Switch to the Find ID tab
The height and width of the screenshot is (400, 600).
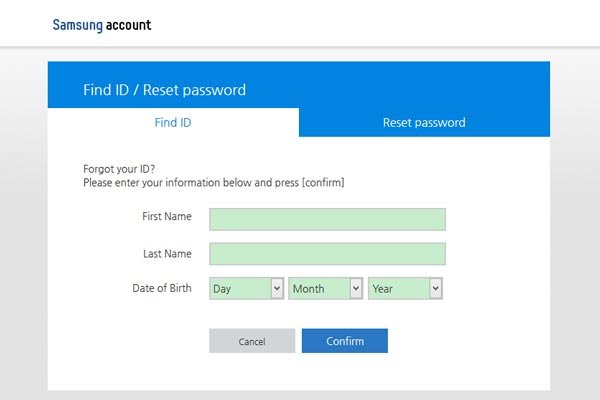(173, 122)
